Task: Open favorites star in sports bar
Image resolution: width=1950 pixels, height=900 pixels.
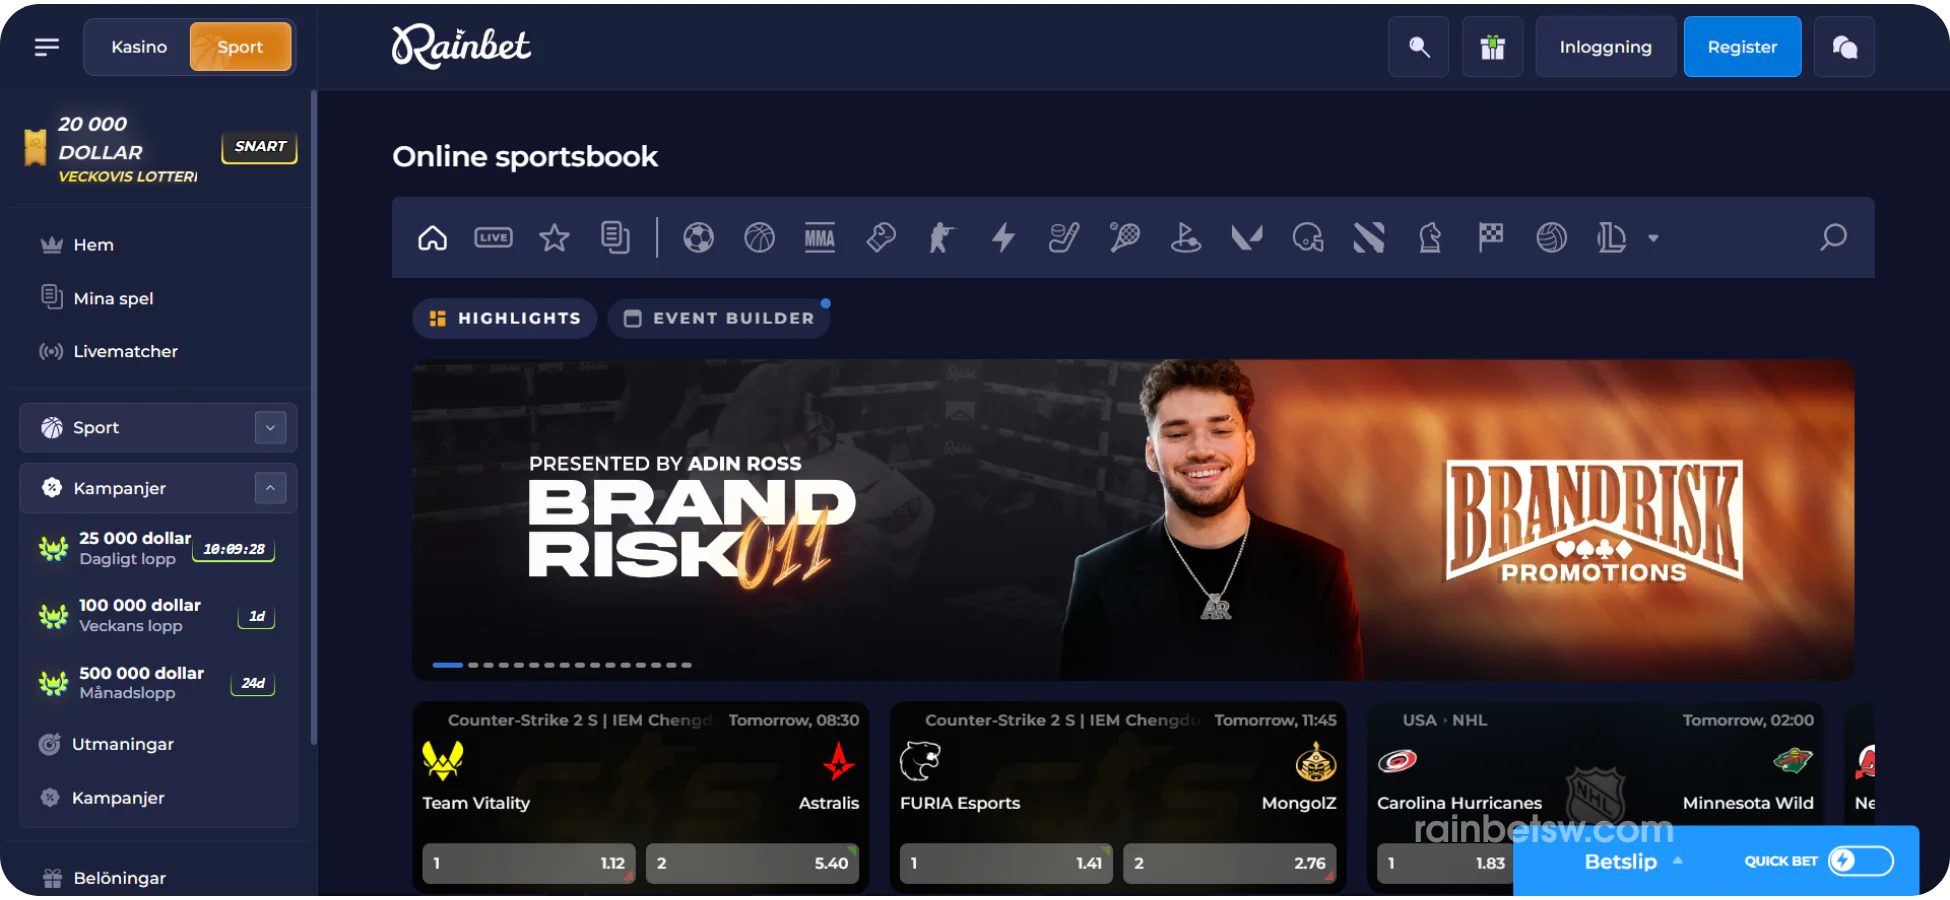Action: [x=554, y=238]
